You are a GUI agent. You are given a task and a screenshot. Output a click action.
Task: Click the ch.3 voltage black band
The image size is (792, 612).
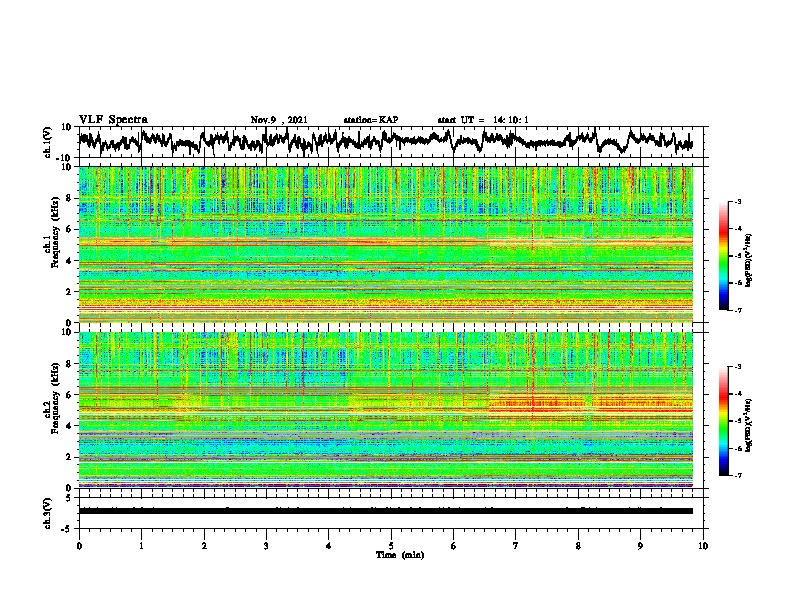point(386,511)
